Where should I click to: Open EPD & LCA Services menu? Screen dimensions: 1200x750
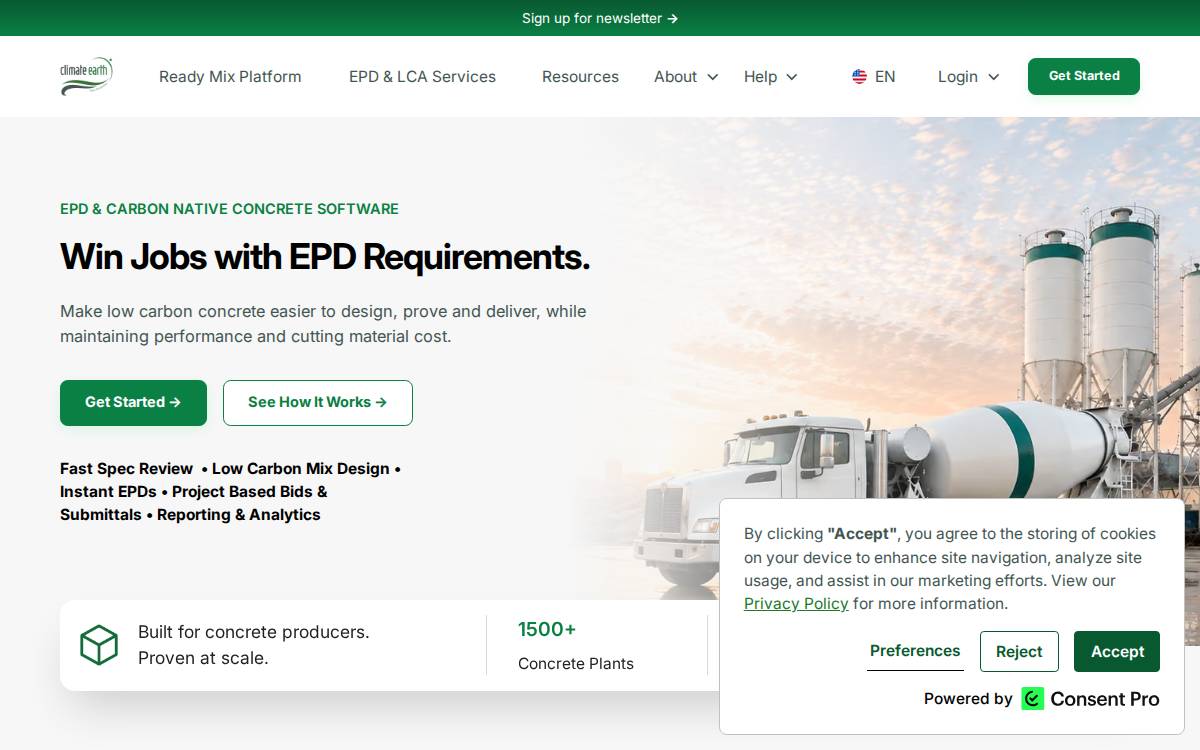point(422,76)
